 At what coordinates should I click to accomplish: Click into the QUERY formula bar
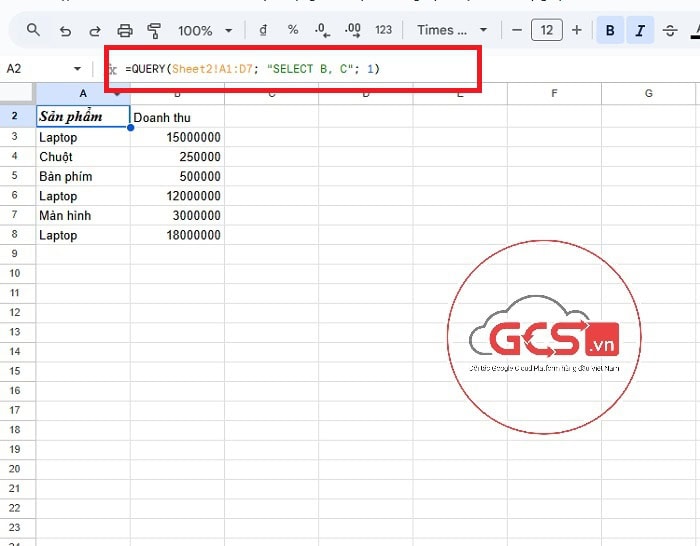[300, 69]
